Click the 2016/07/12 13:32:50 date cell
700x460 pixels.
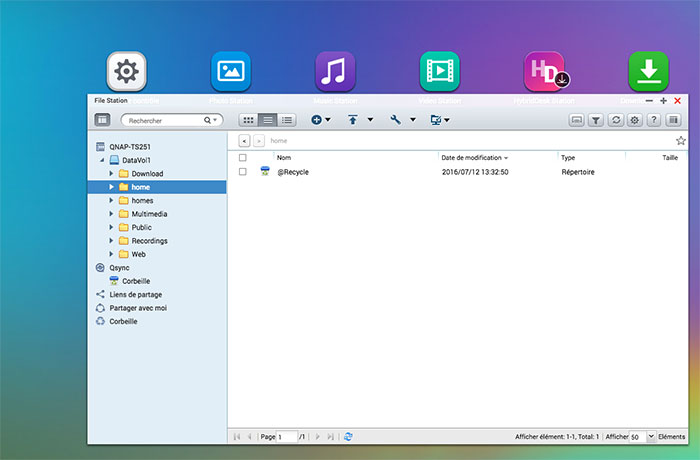[x=475, y=172]
